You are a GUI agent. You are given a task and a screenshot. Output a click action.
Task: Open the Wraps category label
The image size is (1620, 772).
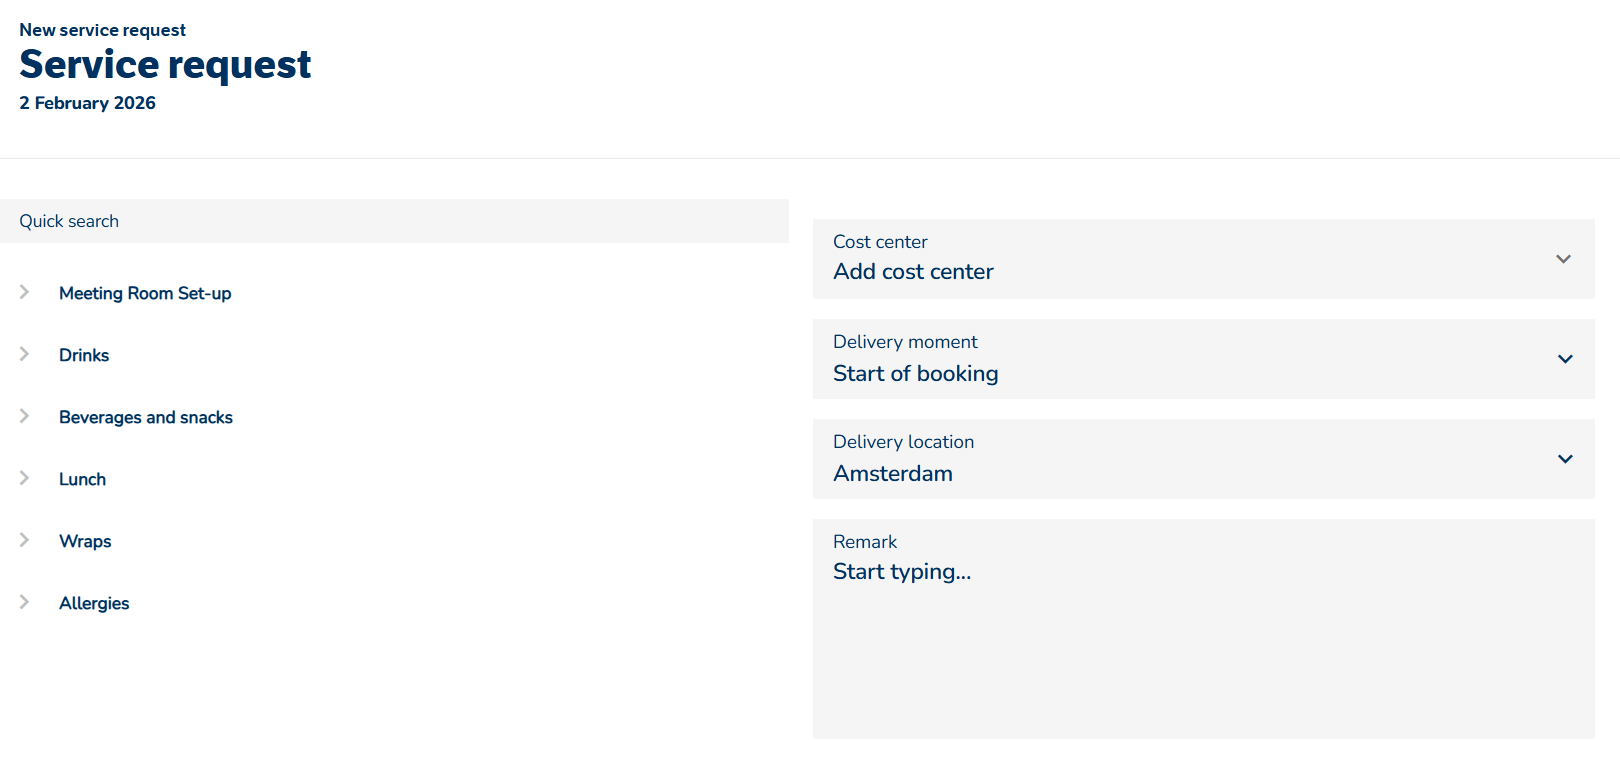(x=85, y=541)
